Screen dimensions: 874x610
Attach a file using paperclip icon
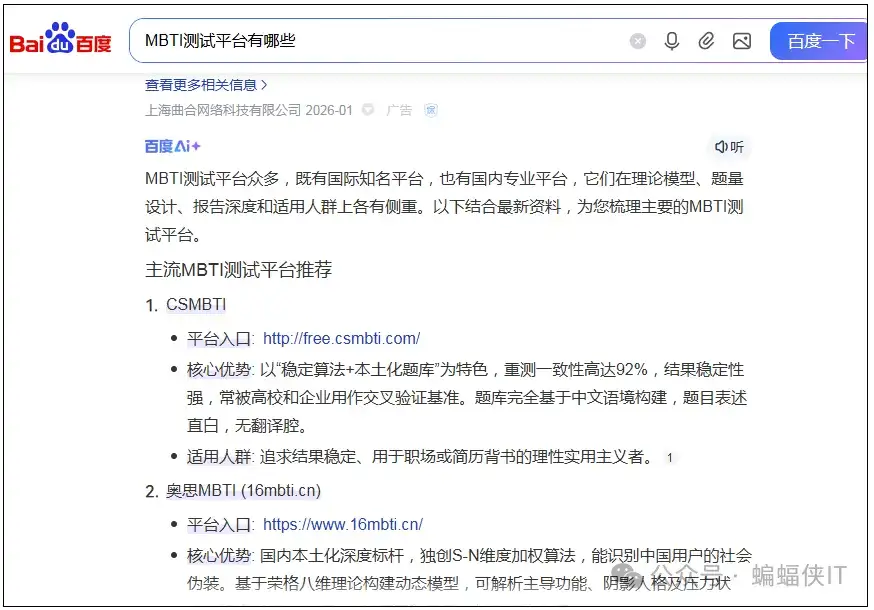(706, 41)
